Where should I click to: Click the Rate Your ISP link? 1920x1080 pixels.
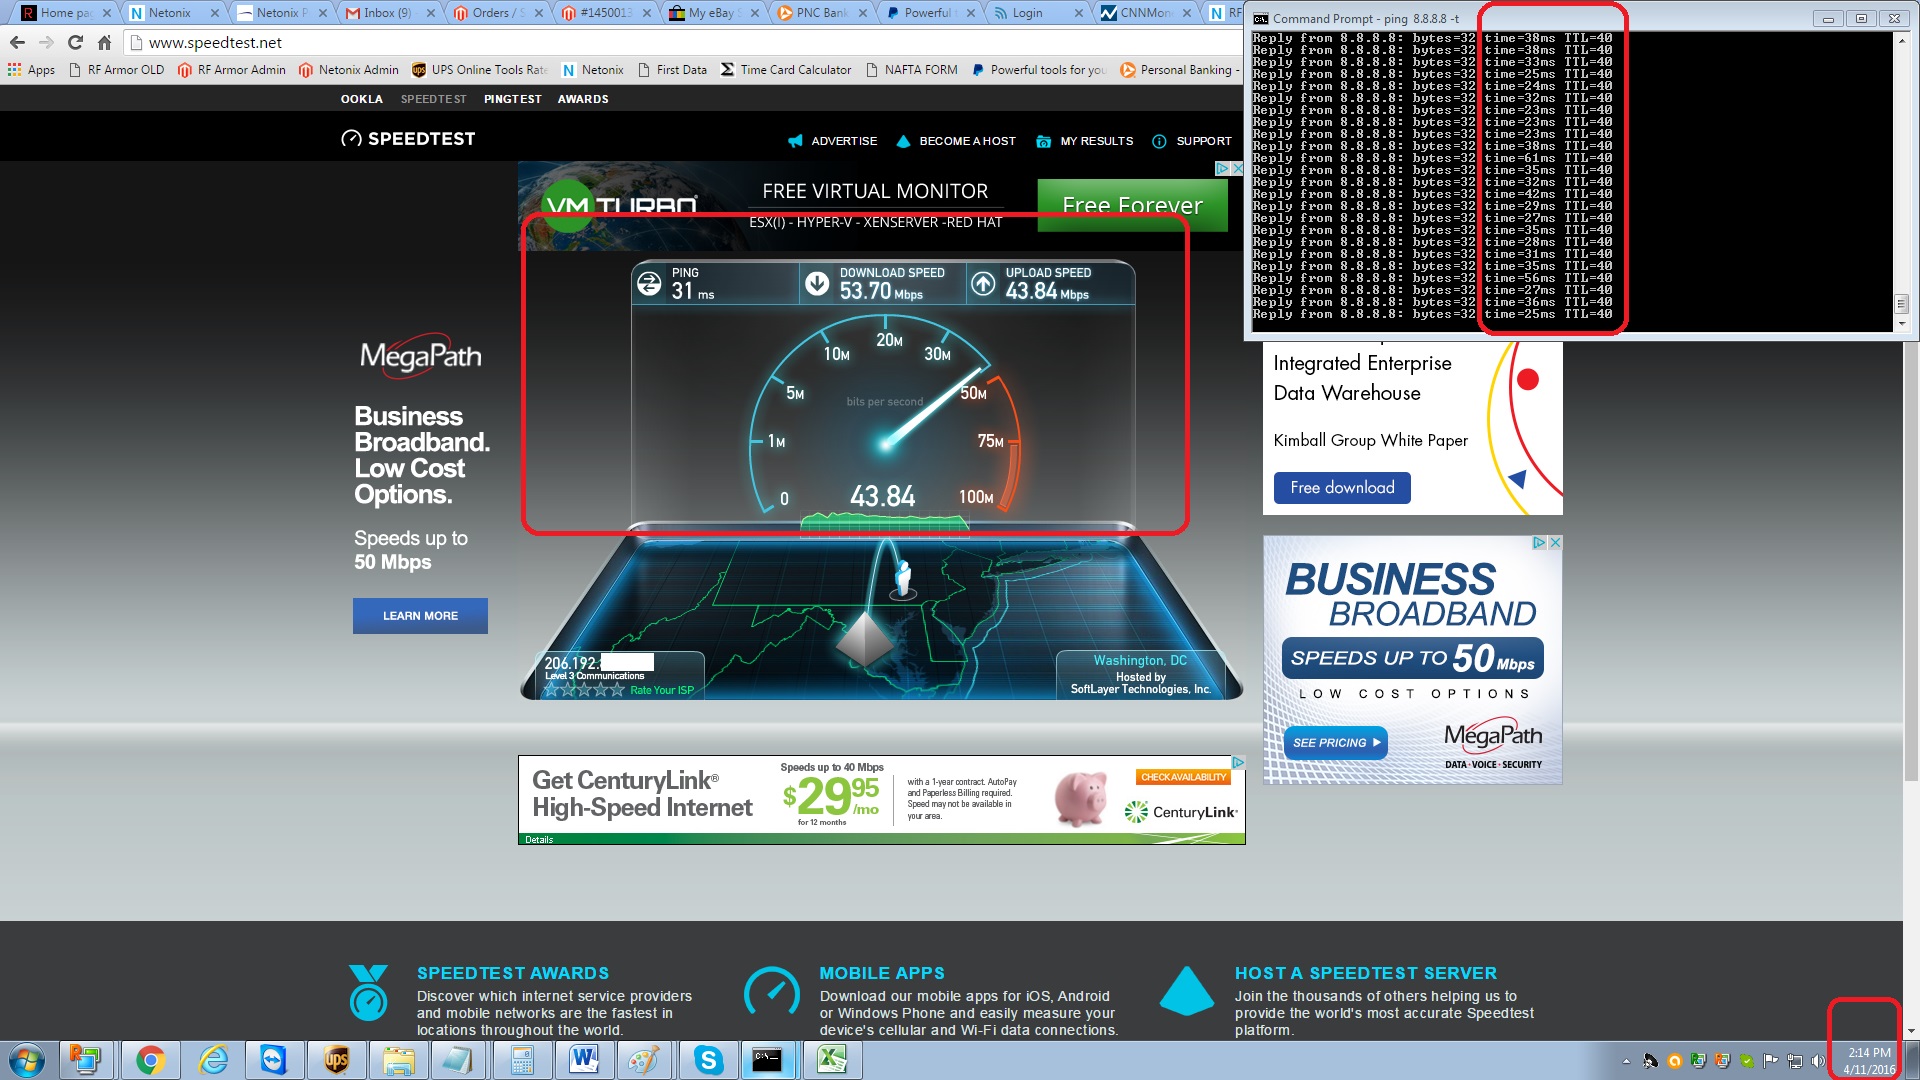tap(661, 690)
